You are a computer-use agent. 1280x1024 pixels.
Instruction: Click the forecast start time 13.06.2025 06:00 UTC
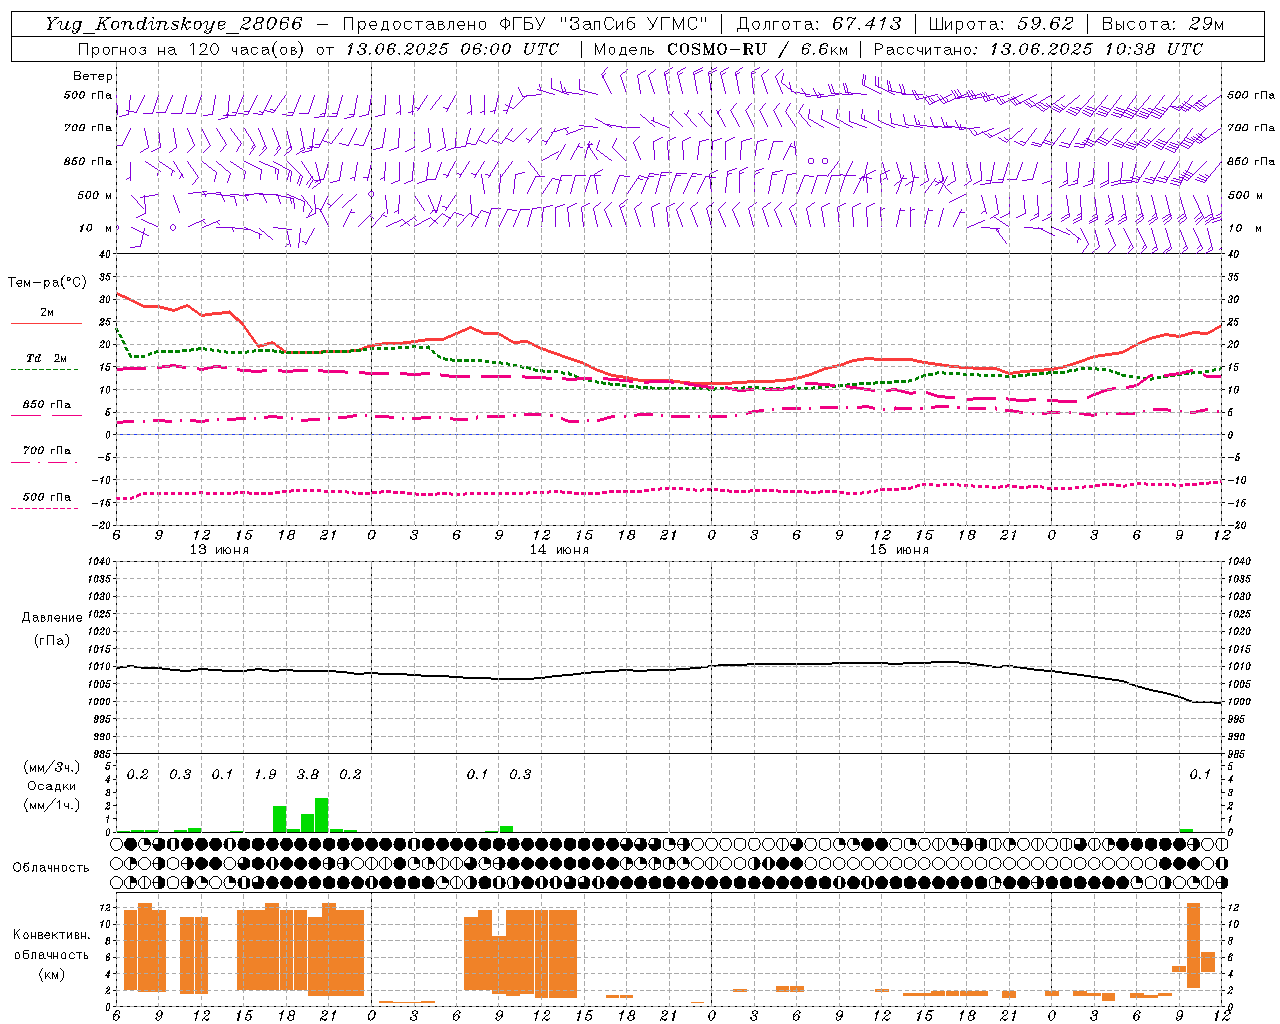pyautogui.click(x=452, y=49)
